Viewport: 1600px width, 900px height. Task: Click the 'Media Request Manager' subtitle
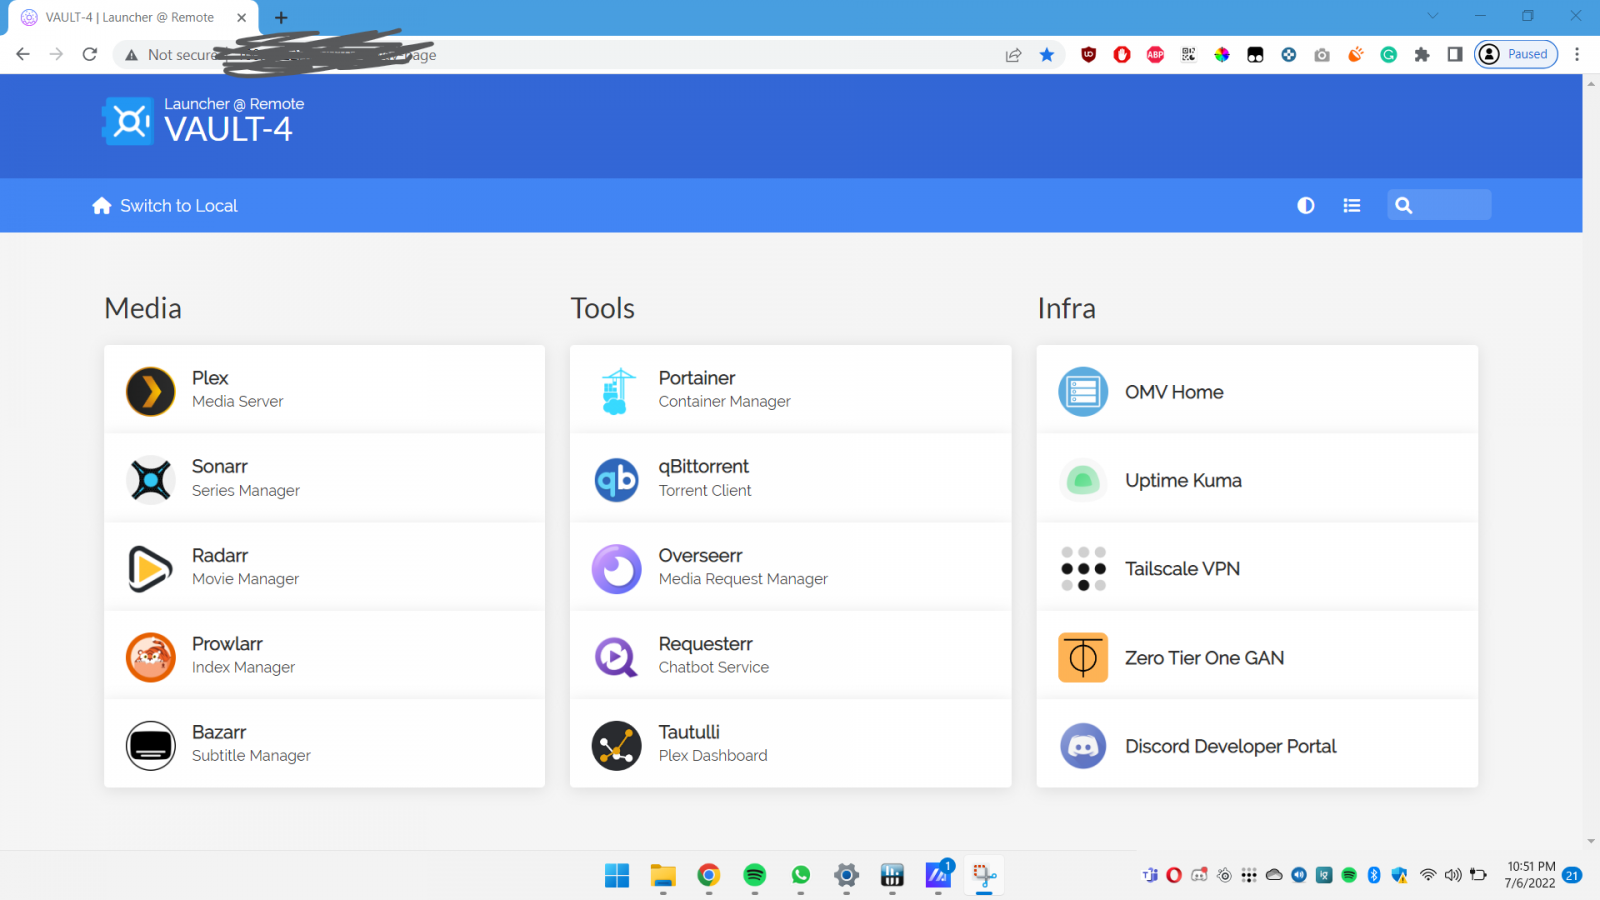743,579
